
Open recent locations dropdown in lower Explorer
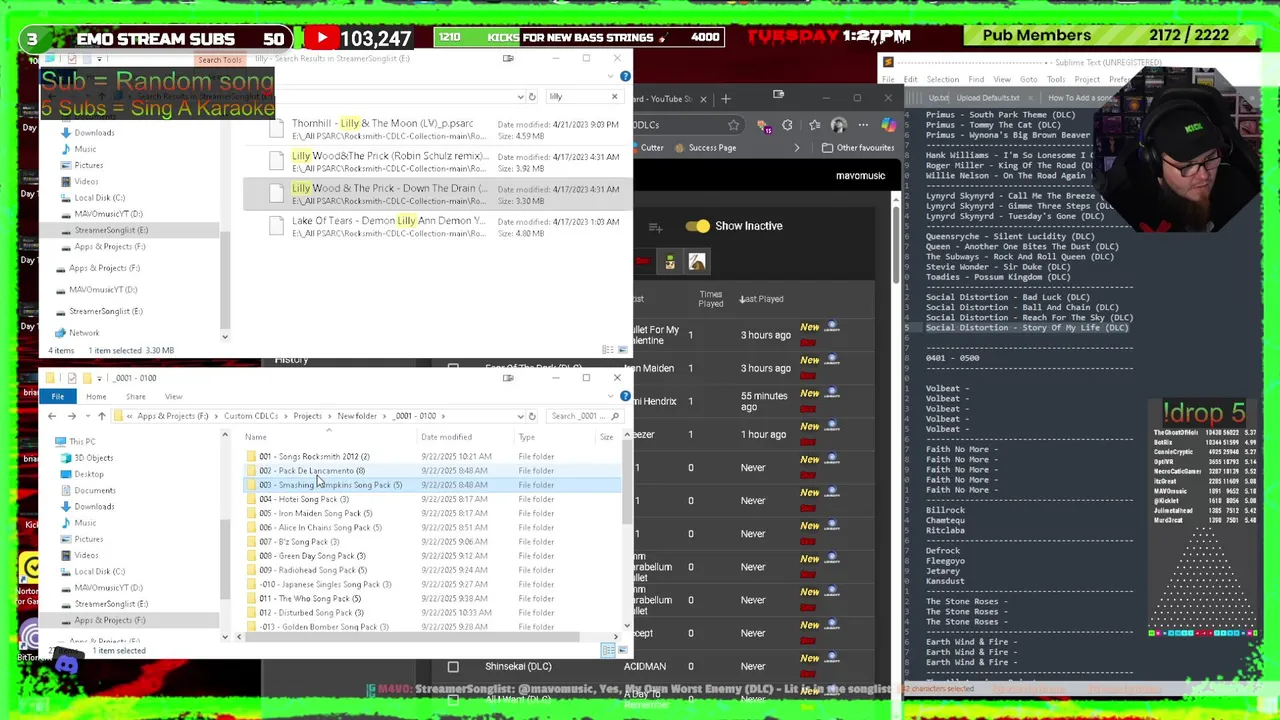click(x=86, y=416)
